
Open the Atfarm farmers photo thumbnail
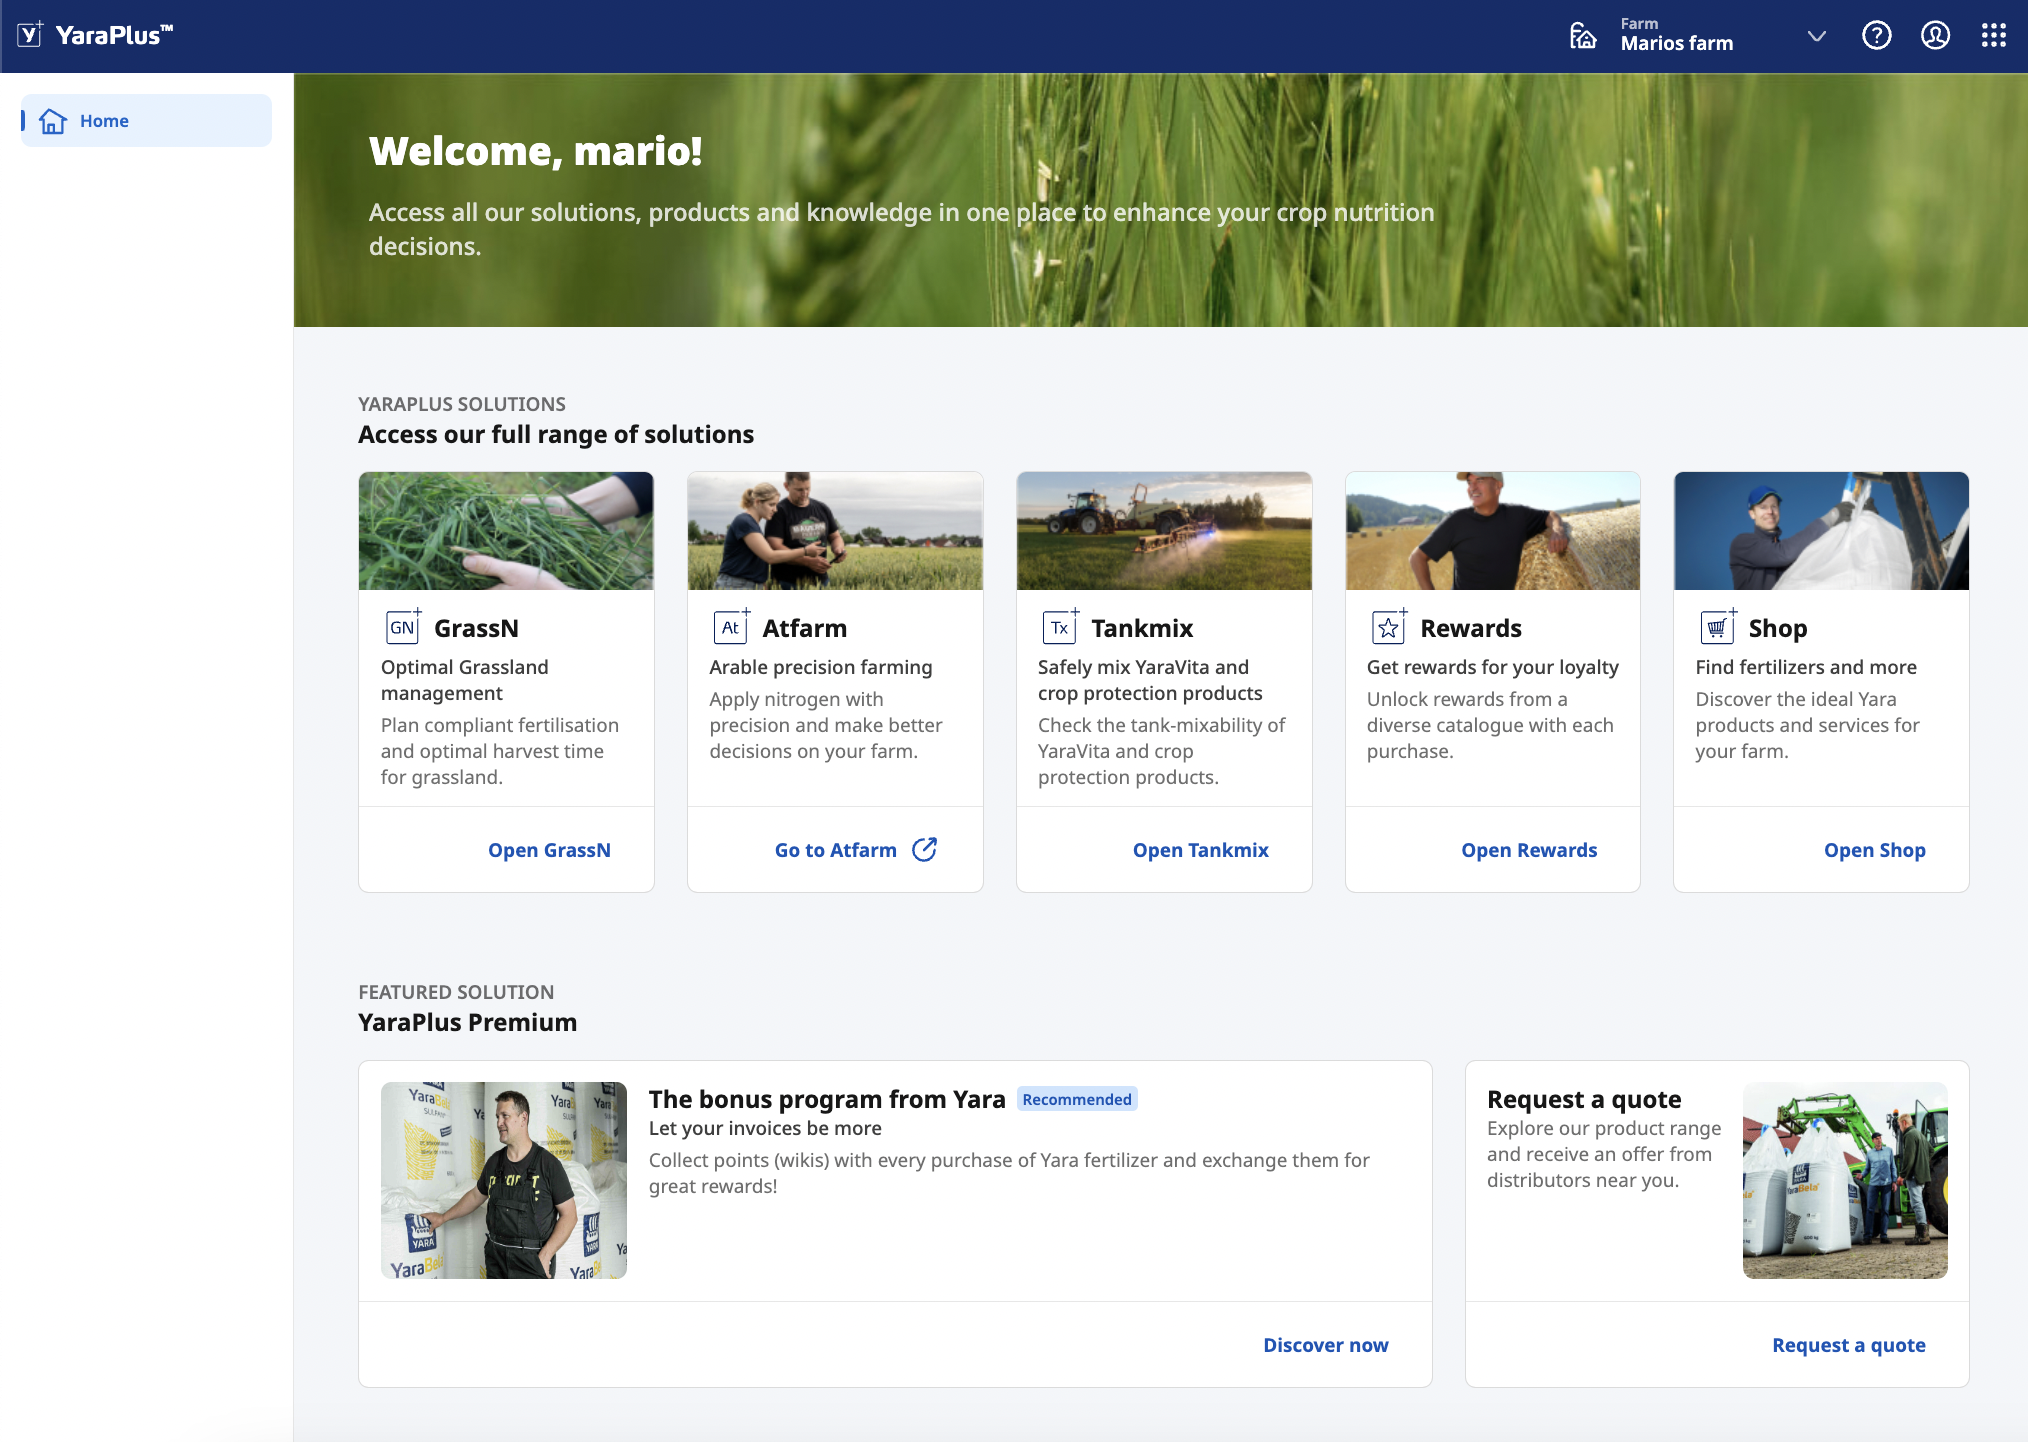point(835,531)
